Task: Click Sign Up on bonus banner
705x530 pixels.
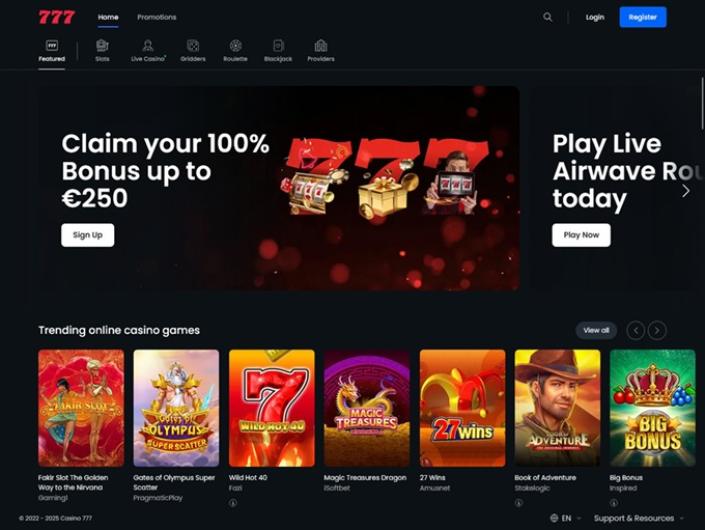Action: (88, 235)
